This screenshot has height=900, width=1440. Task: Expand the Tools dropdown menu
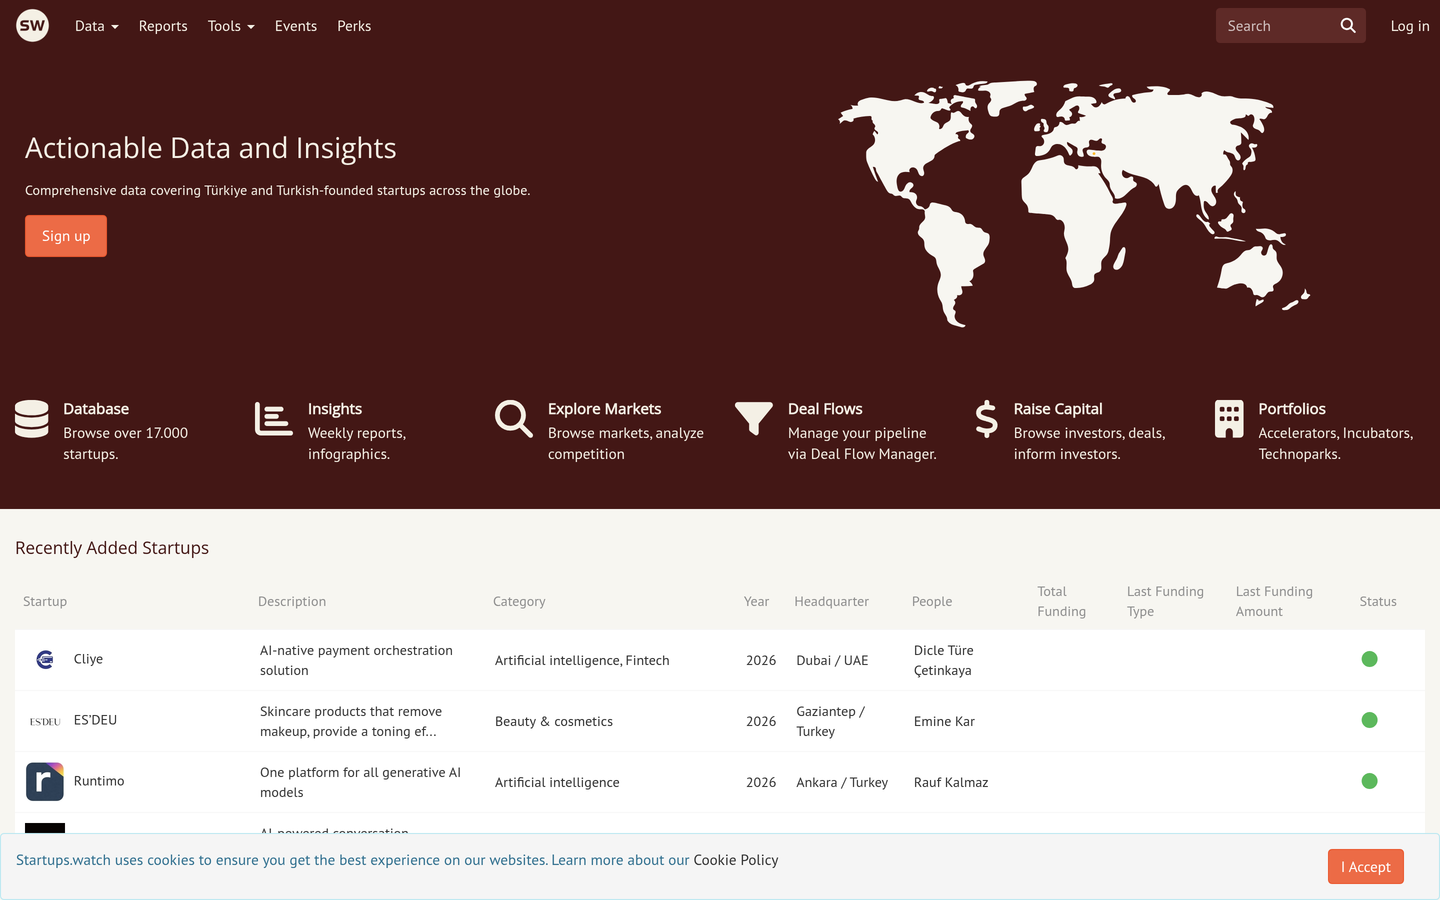click(231, 26)
